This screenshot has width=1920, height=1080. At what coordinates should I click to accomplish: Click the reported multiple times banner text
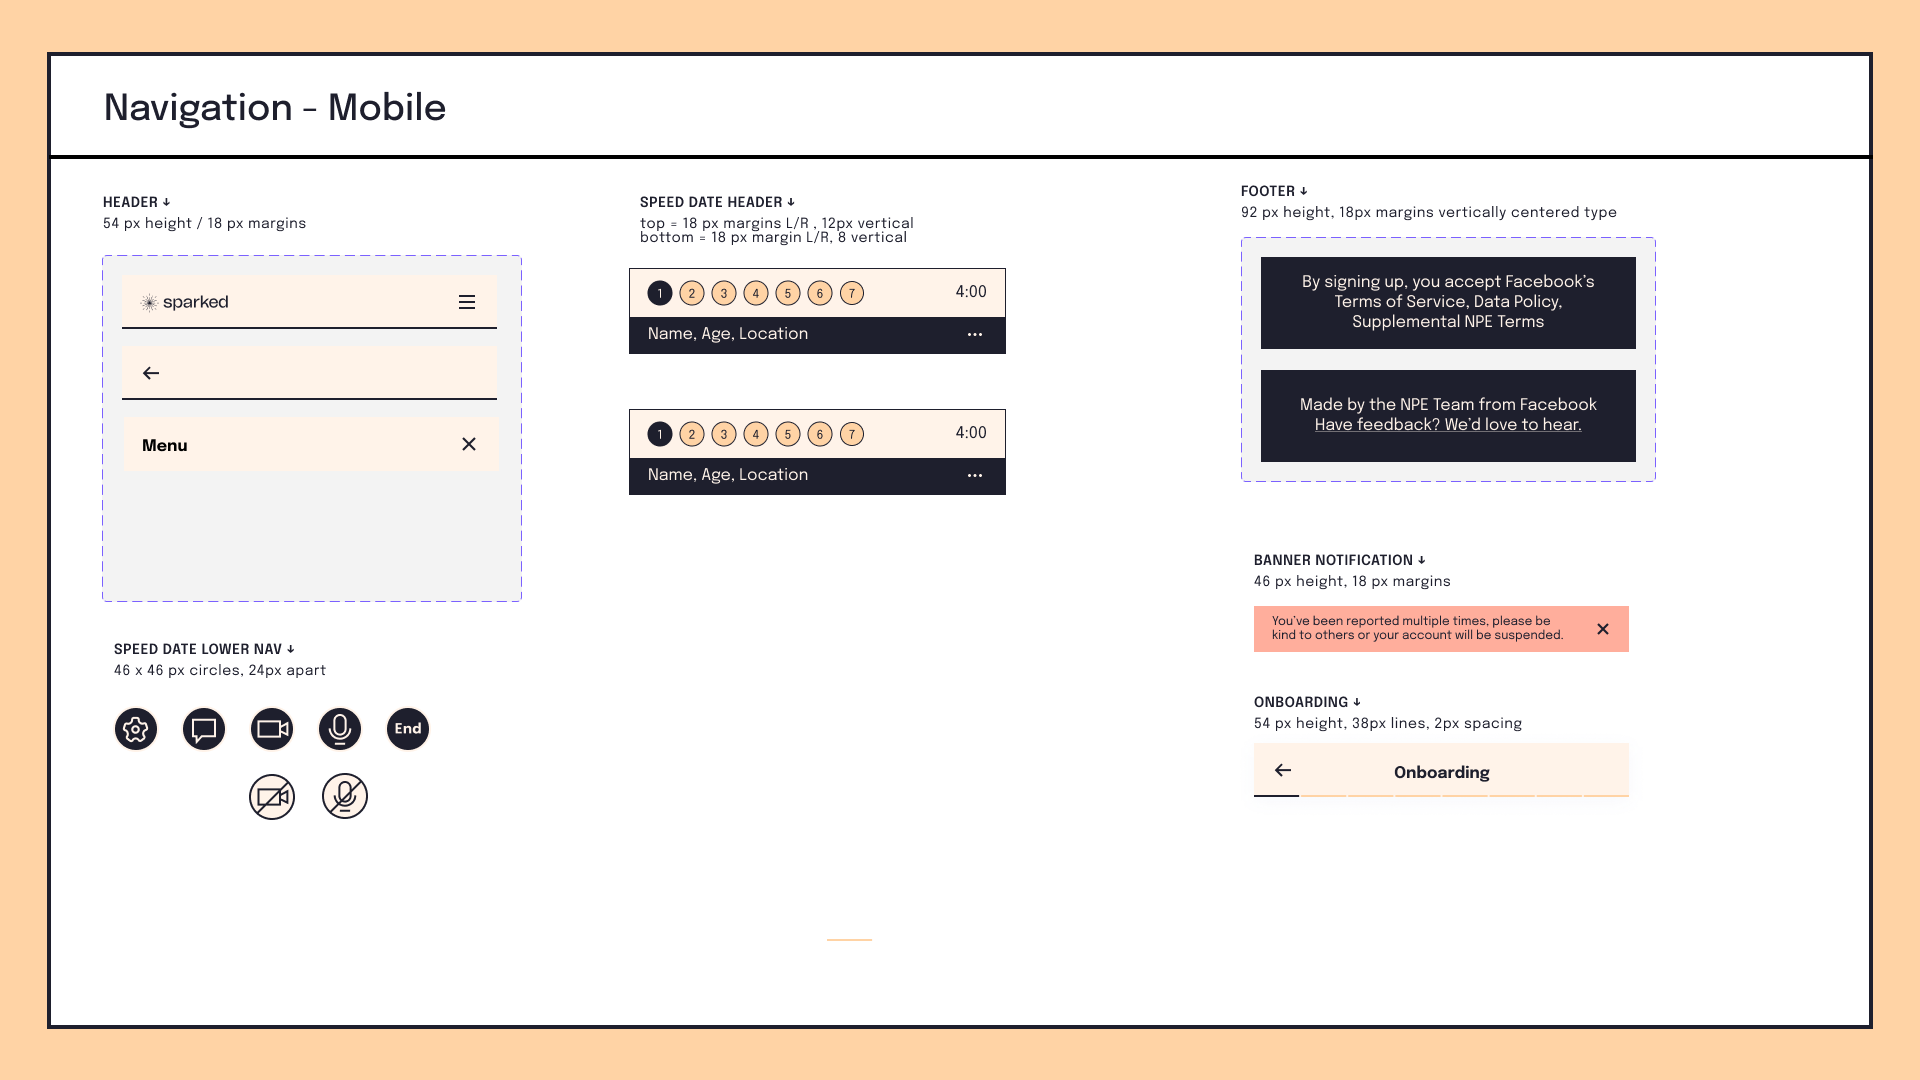tap(1417, 628)
